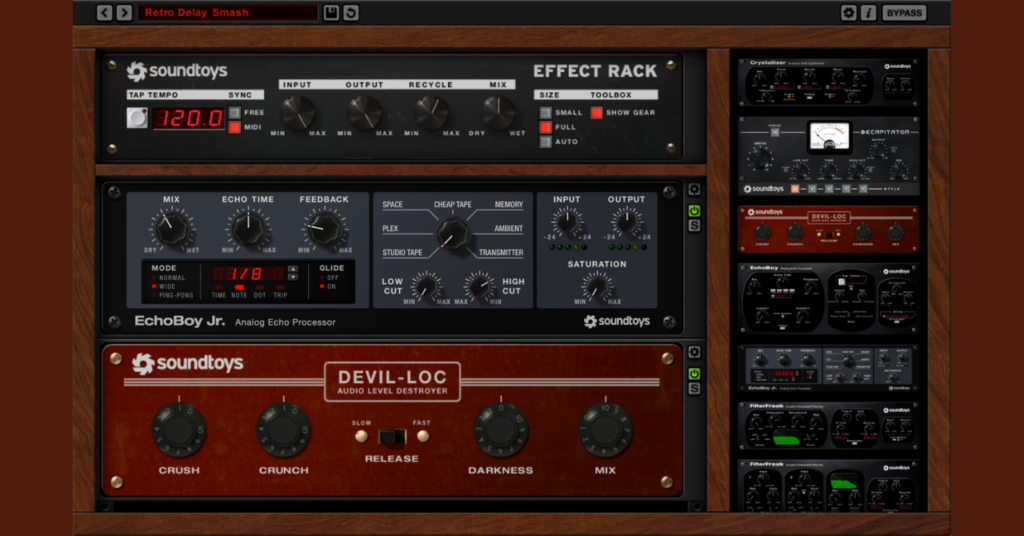Select the Free sync option

tap(234, 113)
